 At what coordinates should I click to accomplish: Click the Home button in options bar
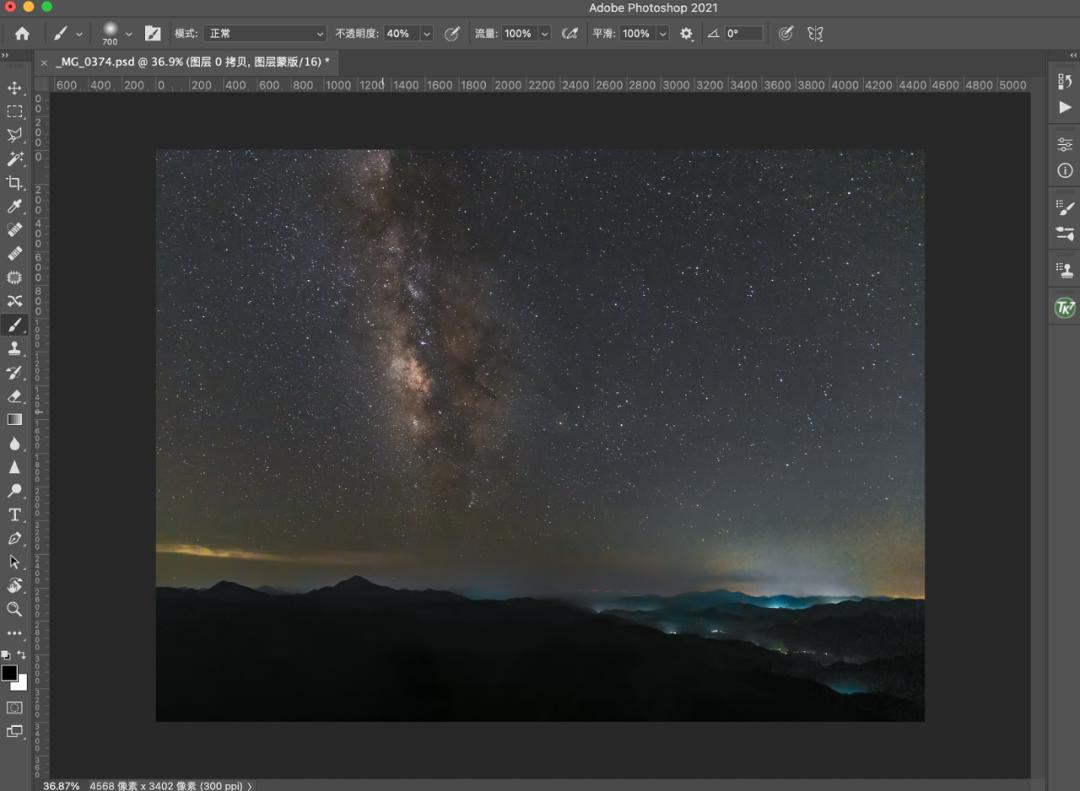[x=22, y=33]
